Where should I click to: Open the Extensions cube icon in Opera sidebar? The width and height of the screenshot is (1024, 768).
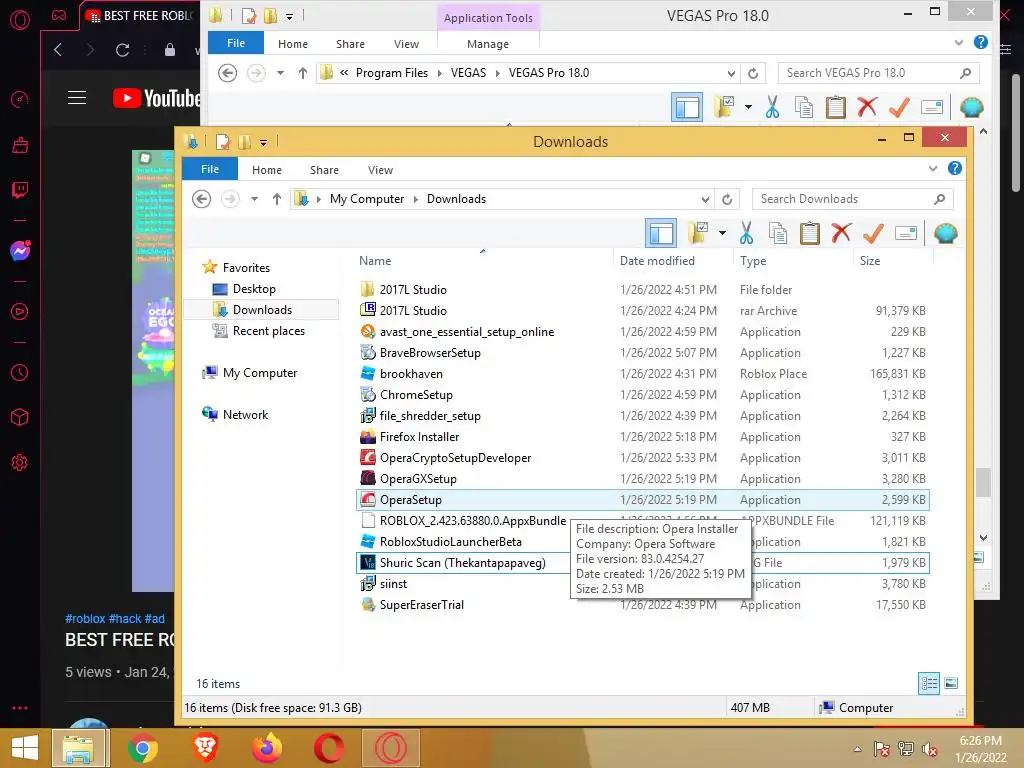point(20,417)
